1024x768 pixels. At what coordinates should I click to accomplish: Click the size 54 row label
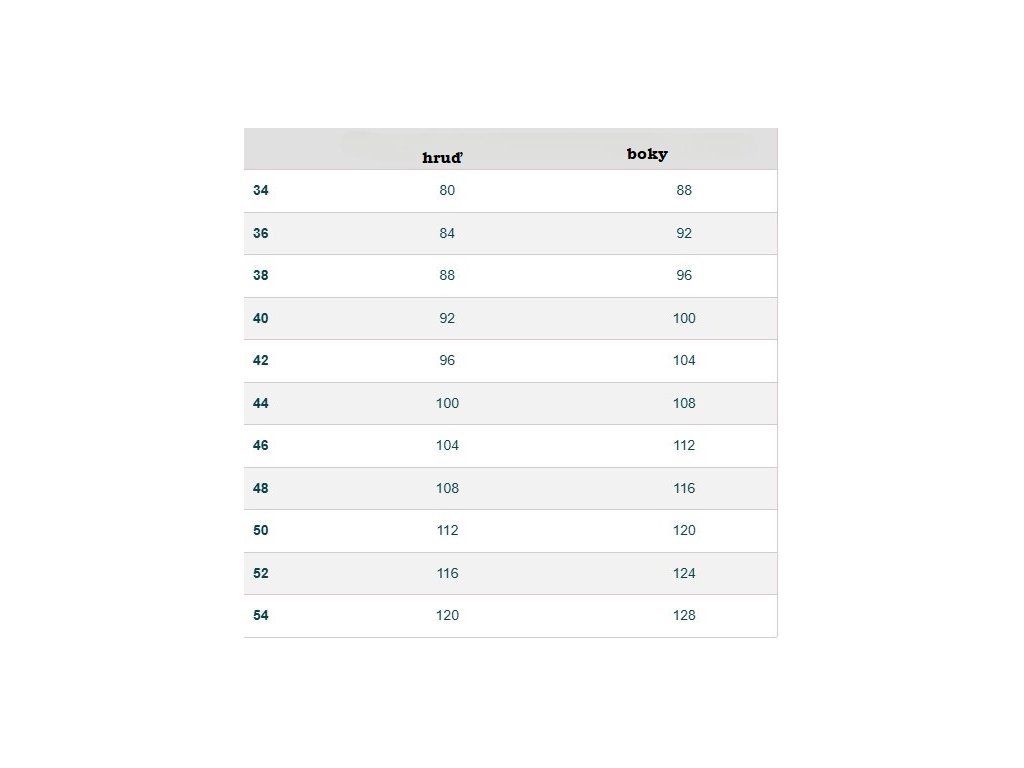coord(261,615)
